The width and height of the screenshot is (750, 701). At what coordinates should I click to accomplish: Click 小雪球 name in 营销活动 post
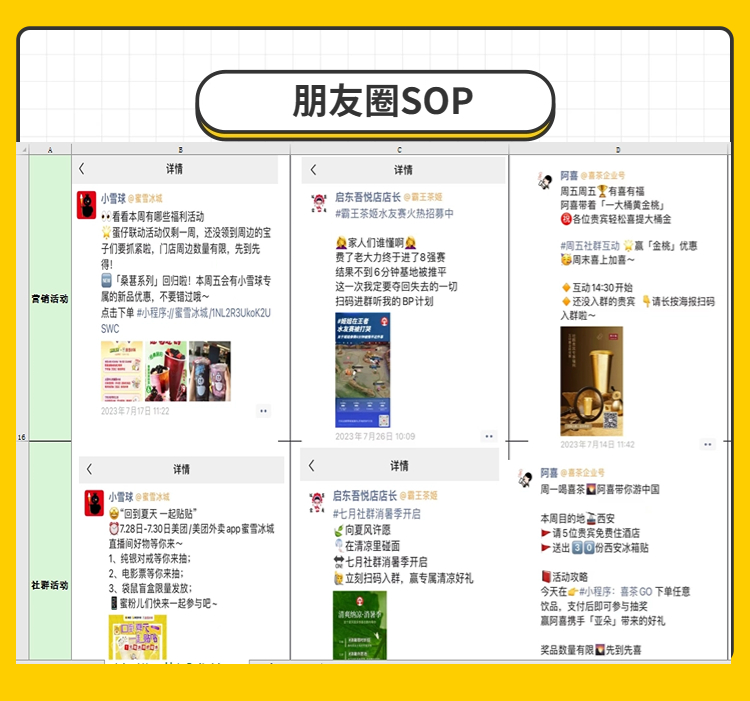pos(113,198)
